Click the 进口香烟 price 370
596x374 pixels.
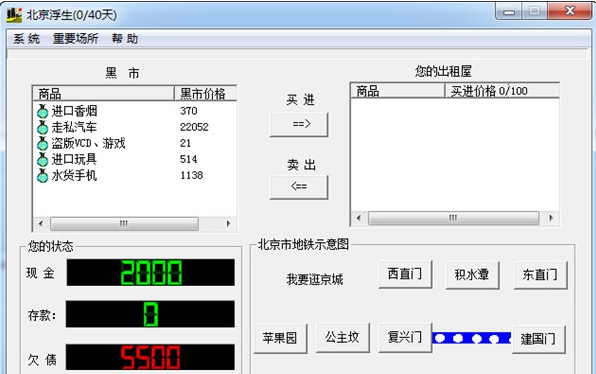[x=189, y=111]
